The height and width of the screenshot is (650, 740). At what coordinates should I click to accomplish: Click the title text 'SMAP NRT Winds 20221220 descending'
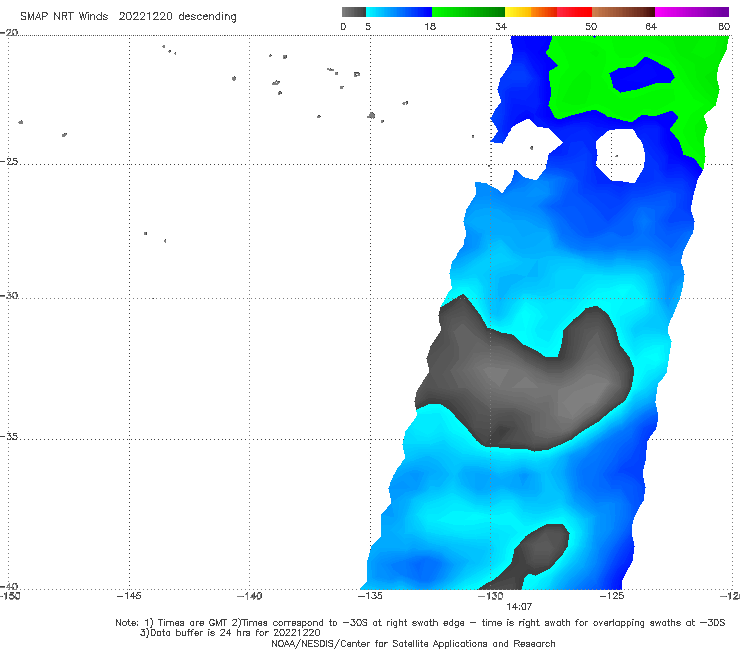point(128,16)
